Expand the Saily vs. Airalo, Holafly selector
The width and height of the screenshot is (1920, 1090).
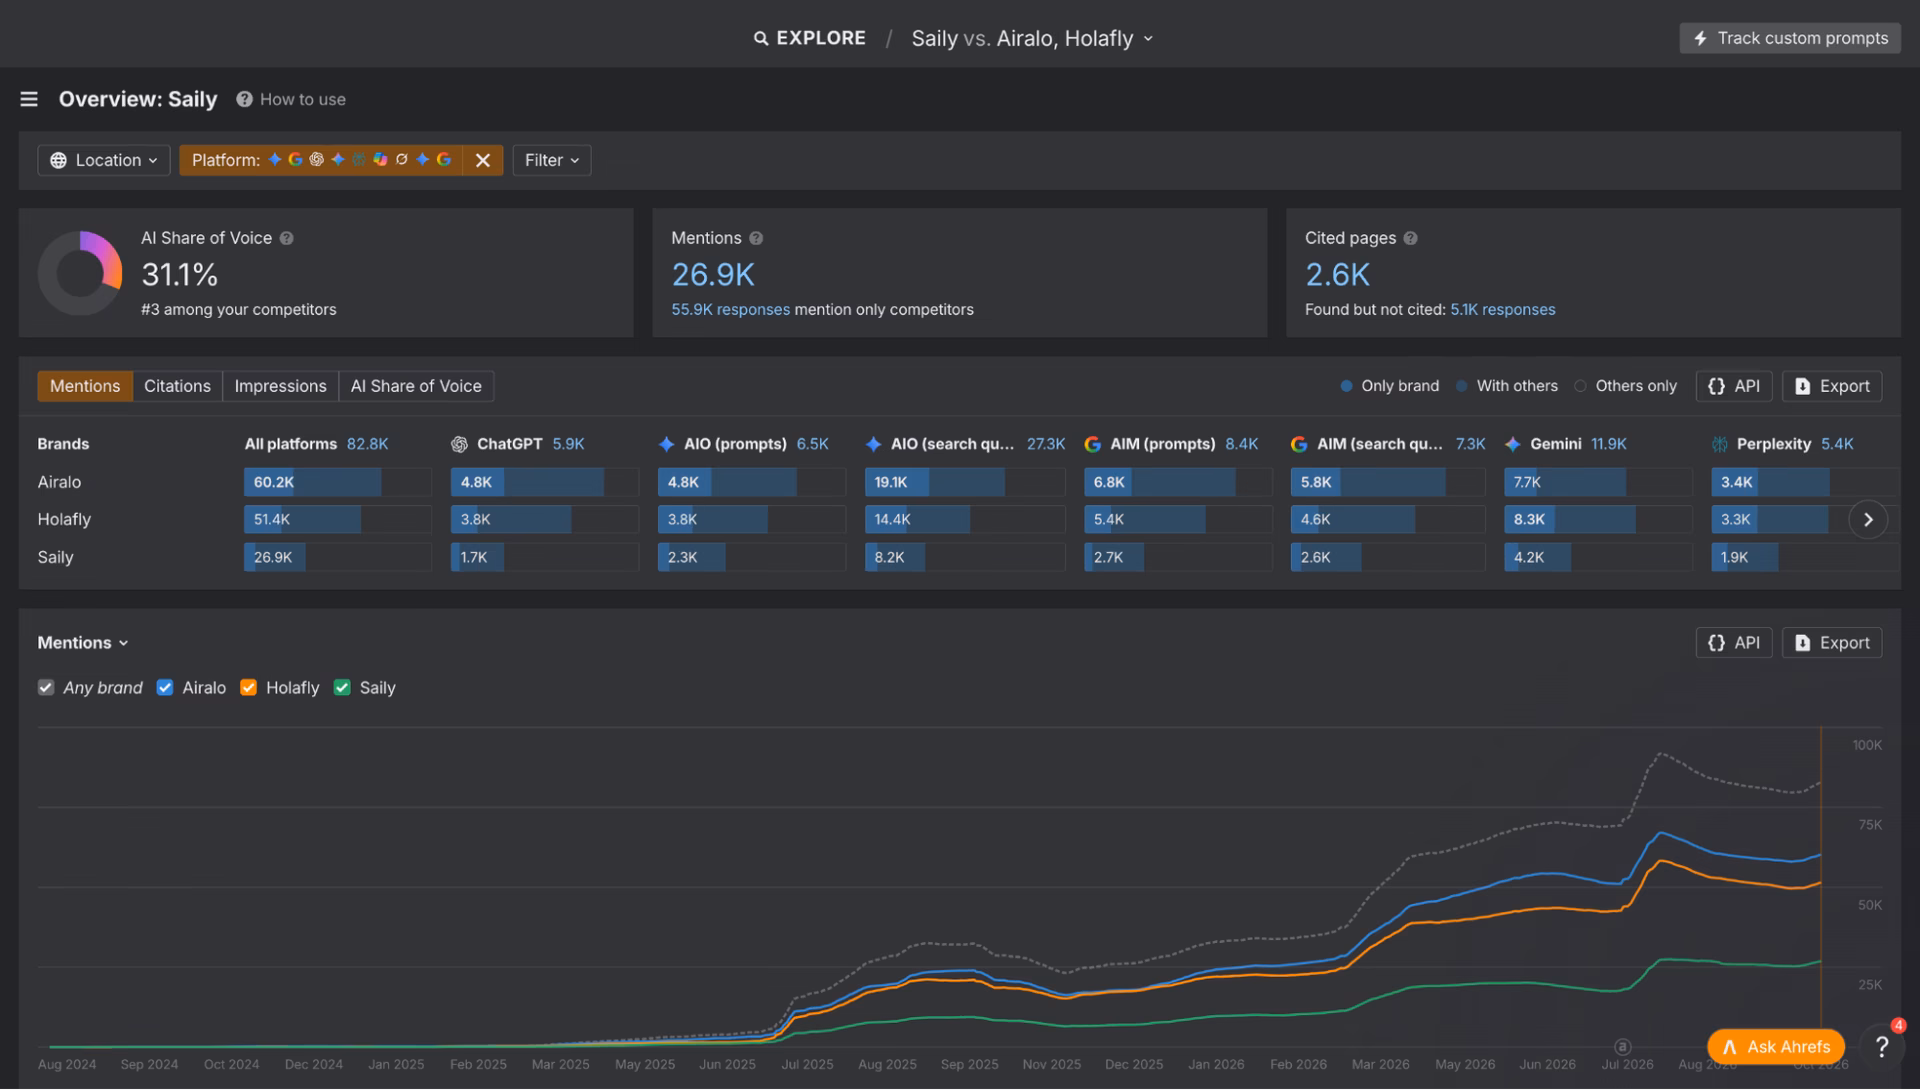pos(1032,38)
